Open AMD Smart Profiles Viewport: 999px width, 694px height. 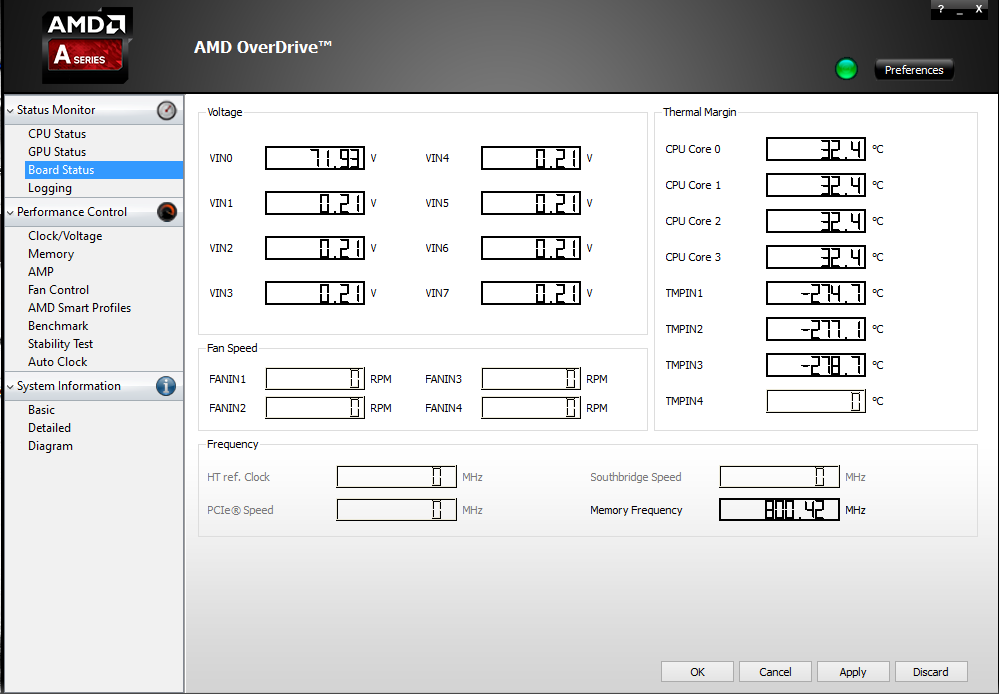pyautogui.click(x=80, y=308)
